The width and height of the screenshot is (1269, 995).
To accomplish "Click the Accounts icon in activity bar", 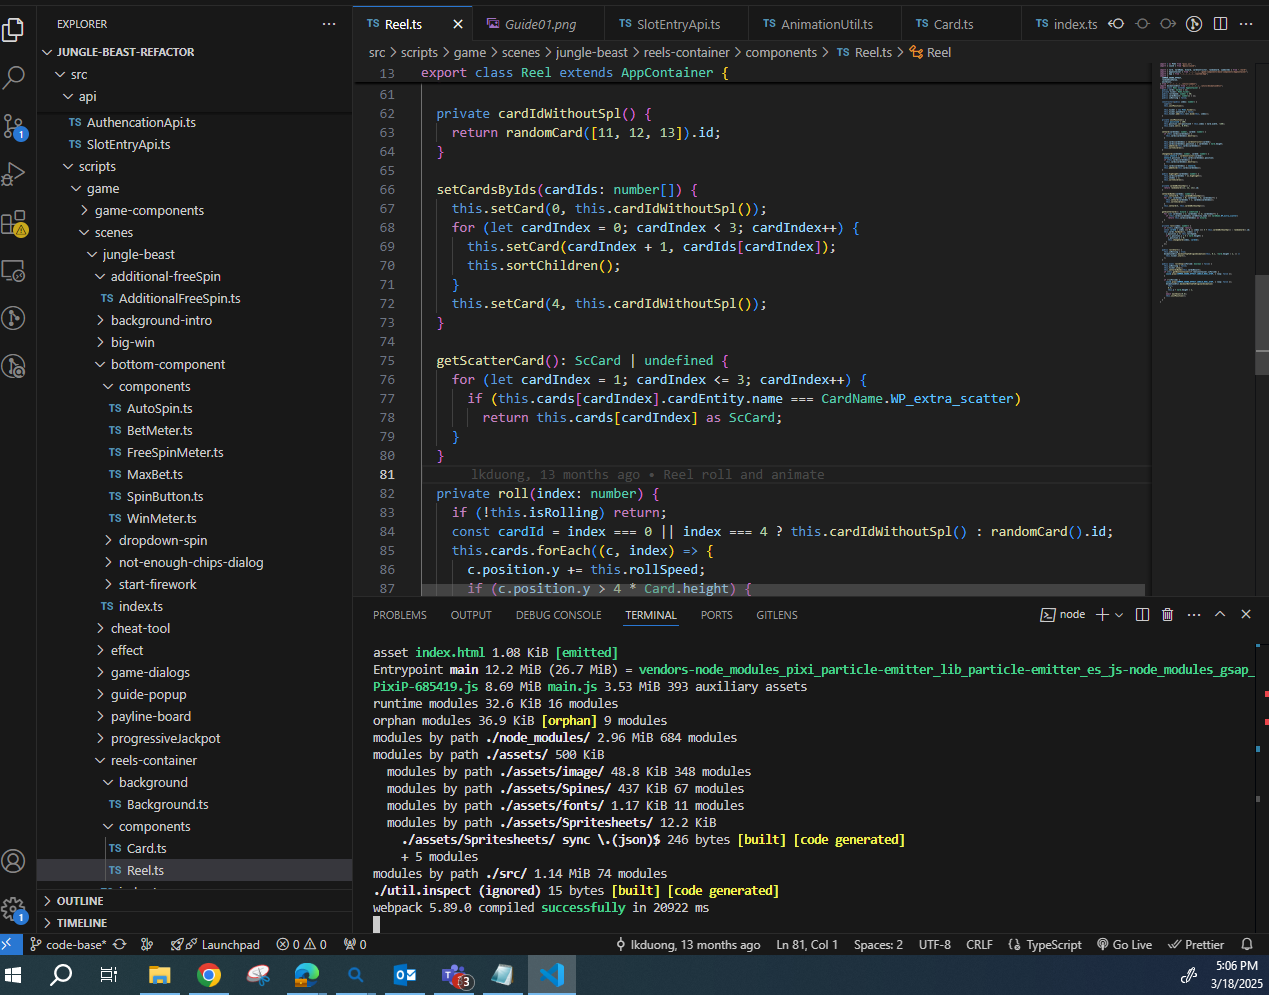I will (x=14, y=861).
